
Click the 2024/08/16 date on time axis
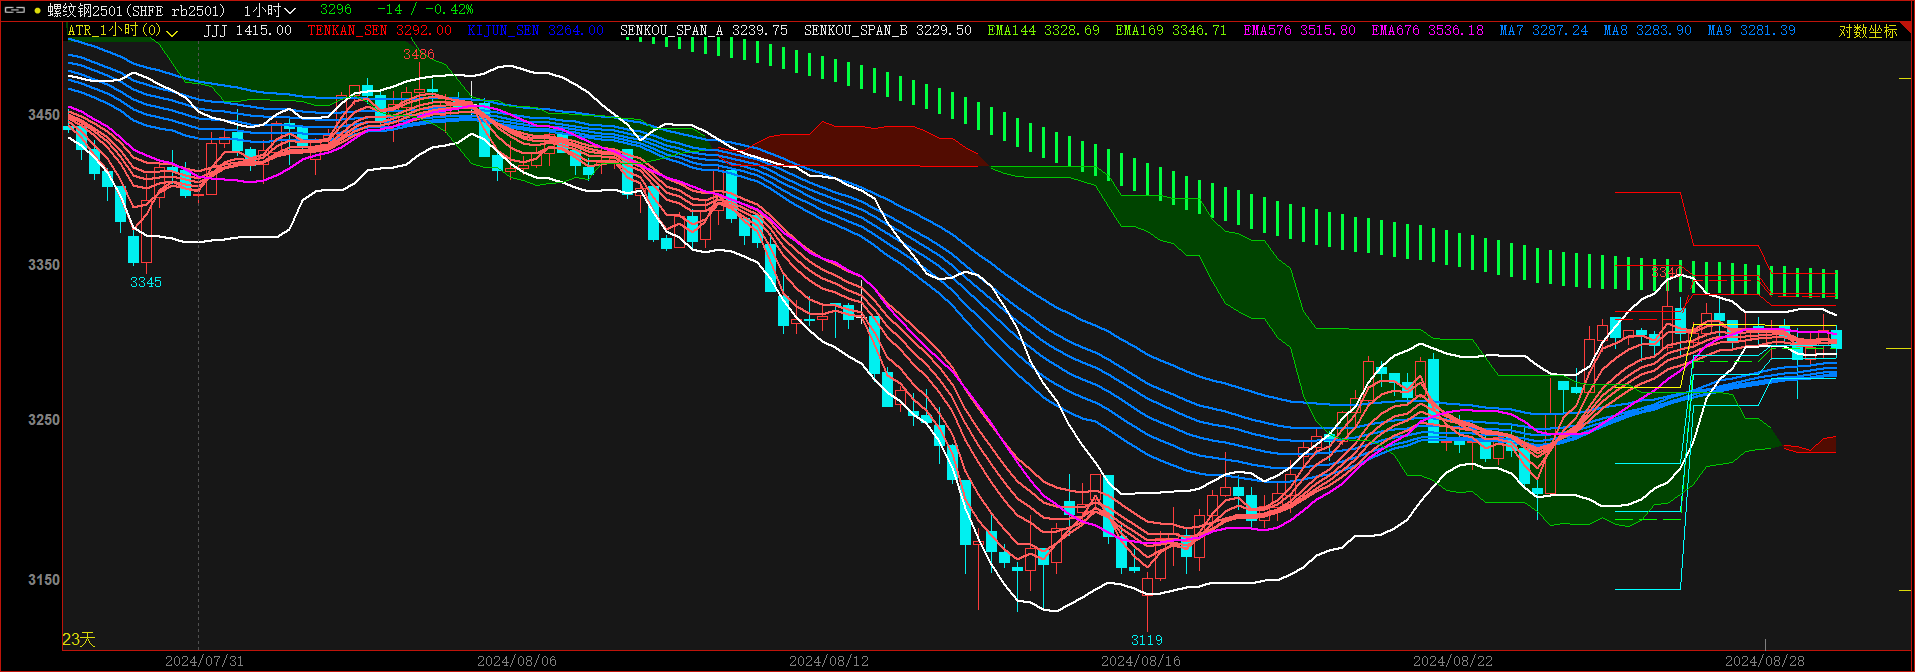[1140, 661]
